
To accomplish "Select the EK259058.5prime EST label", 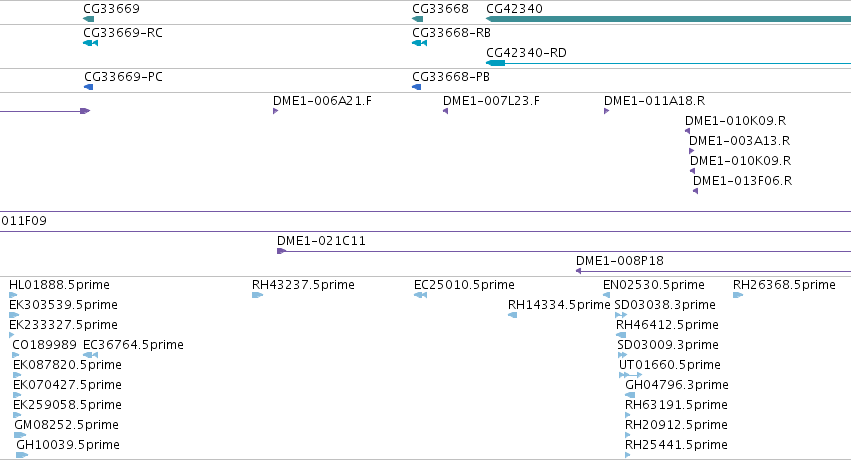I will [x=67, y=405].
